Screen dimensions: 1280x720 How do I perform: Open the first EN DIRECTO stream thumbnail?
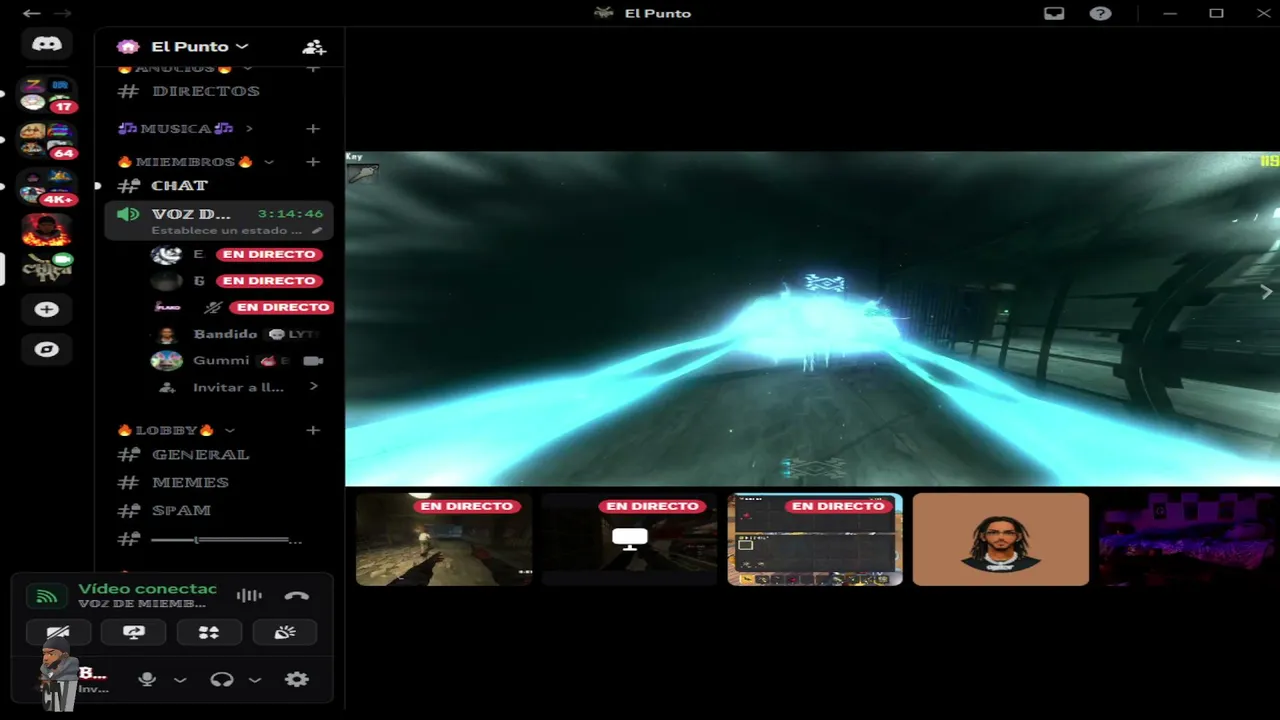point(444,539)
